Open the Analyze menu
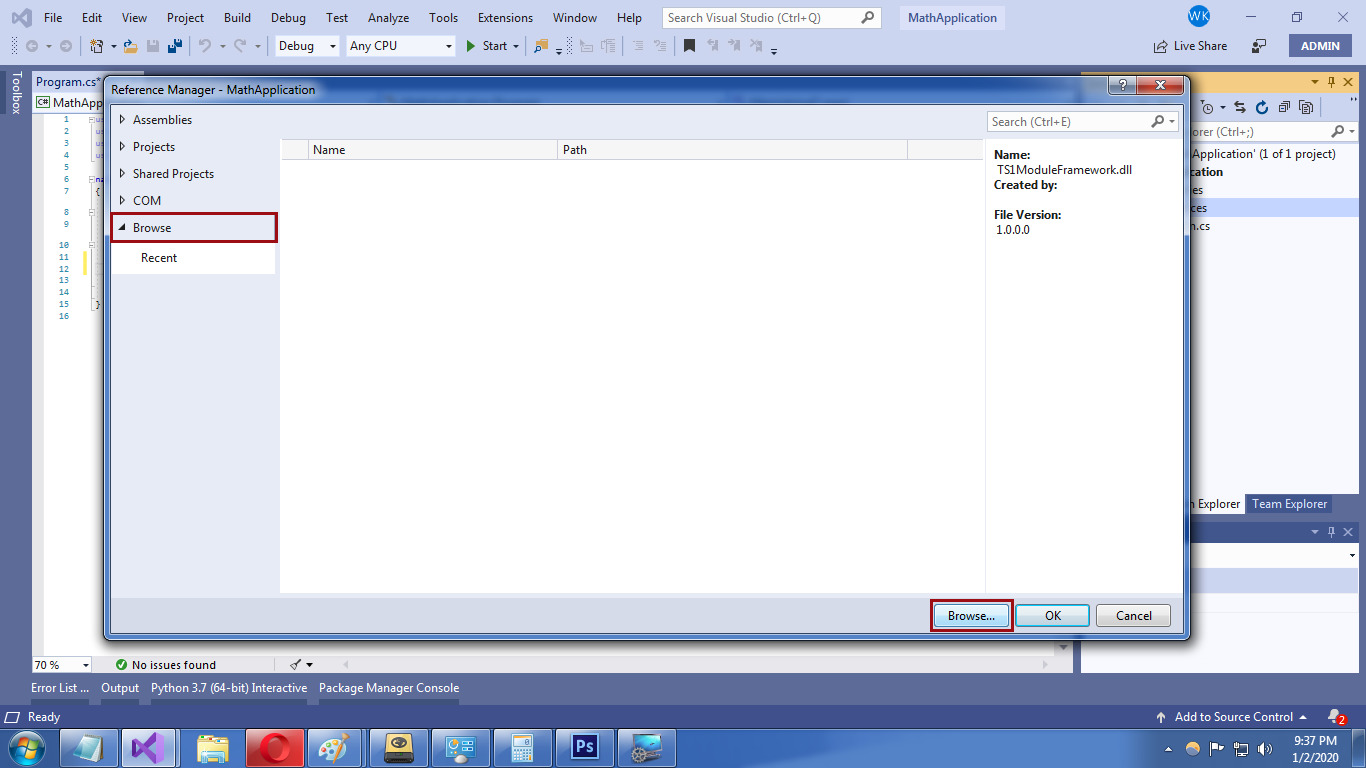1366x768 pixels. click(388, 18)
